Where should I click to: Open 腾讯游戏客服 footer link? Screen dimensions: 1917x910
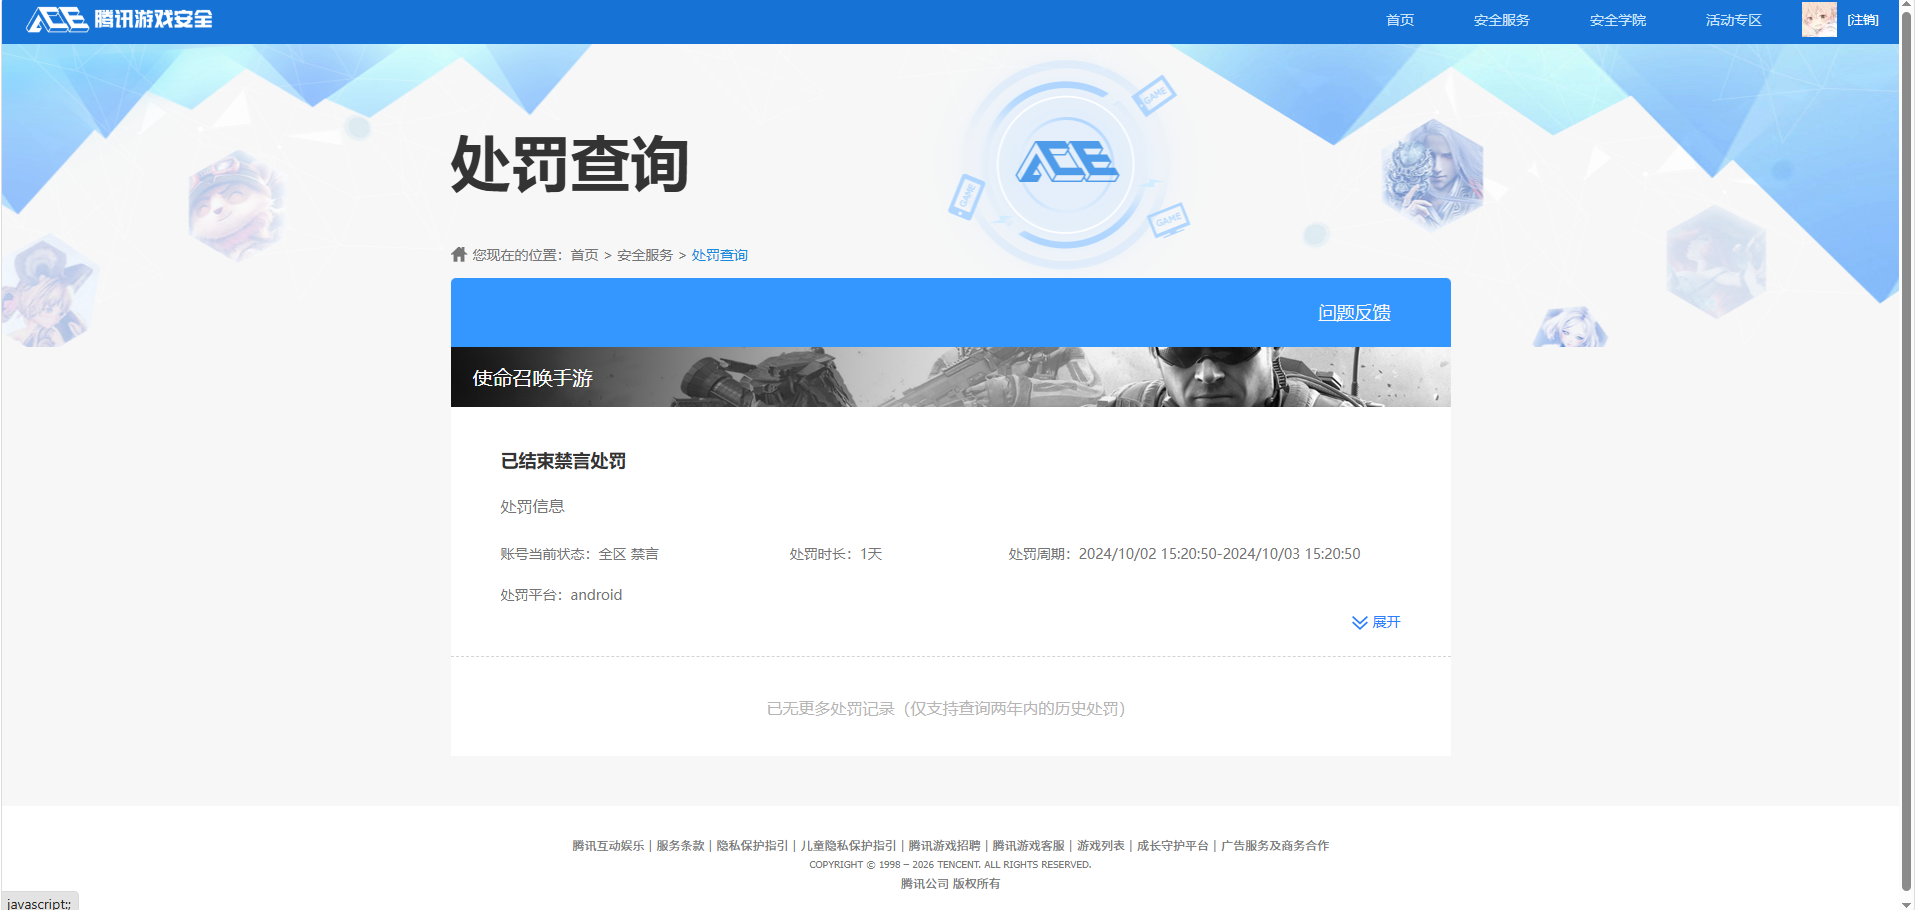tap(1028, 846)
